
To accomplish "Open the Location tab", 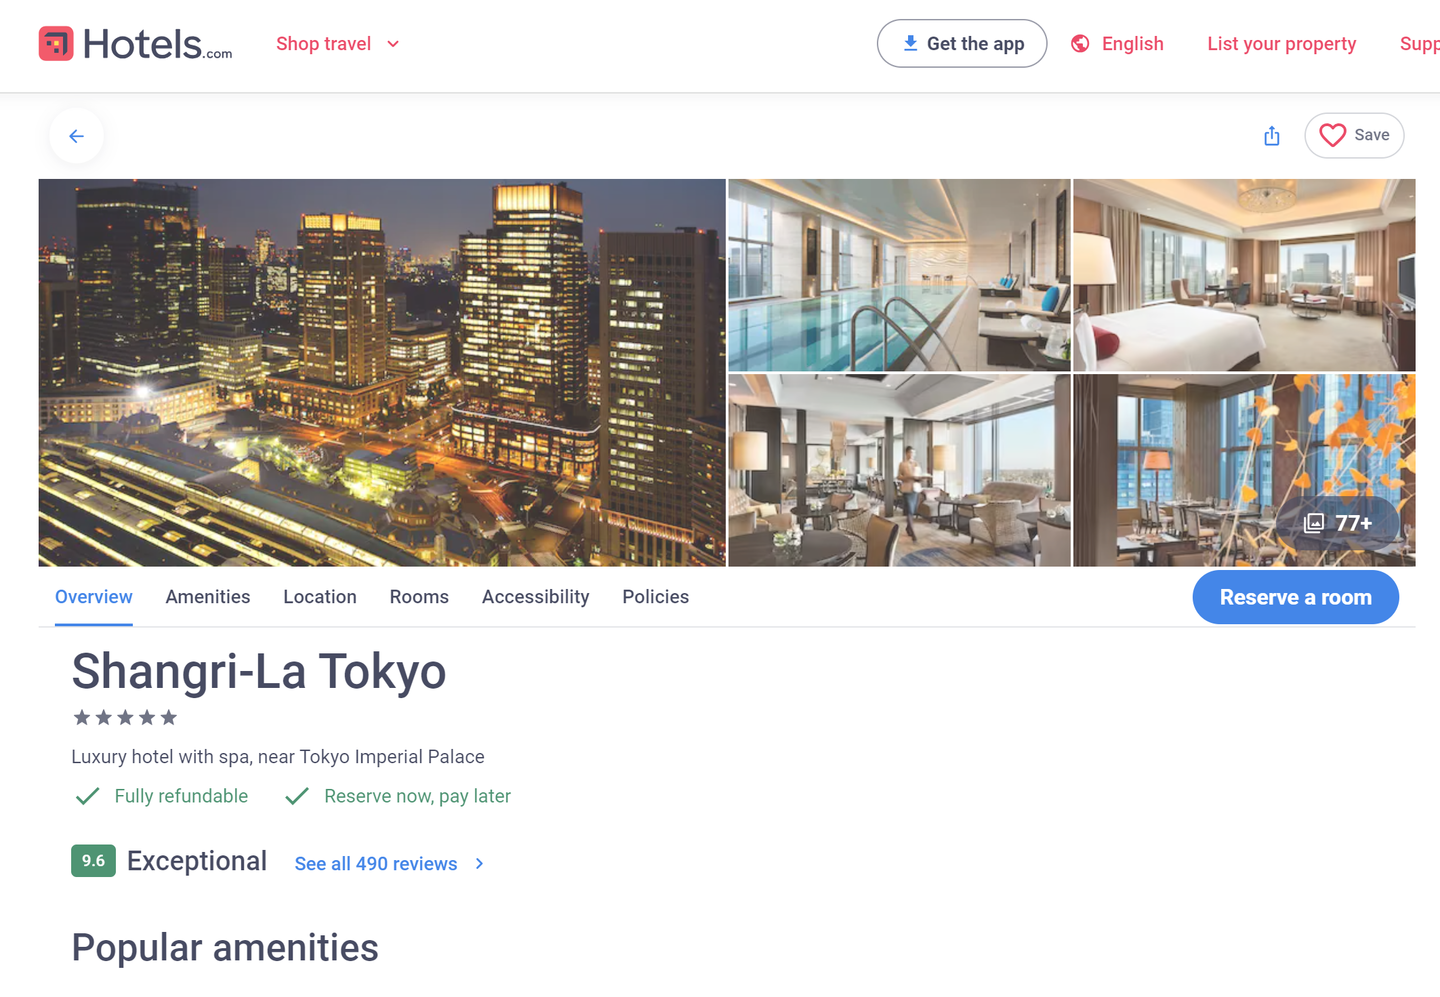I will pos(320,597).
